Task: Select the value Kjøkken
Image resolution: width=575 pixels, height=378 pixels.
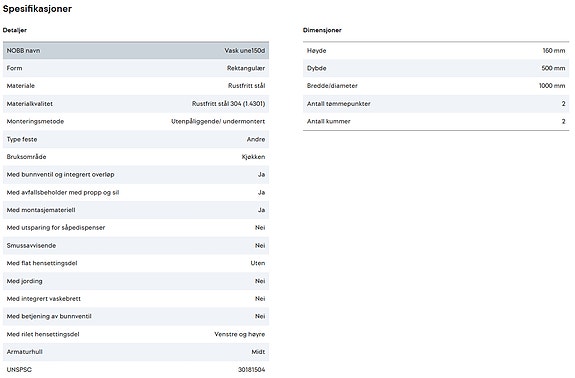Action: pyautogui.click(x=253, y=157)
